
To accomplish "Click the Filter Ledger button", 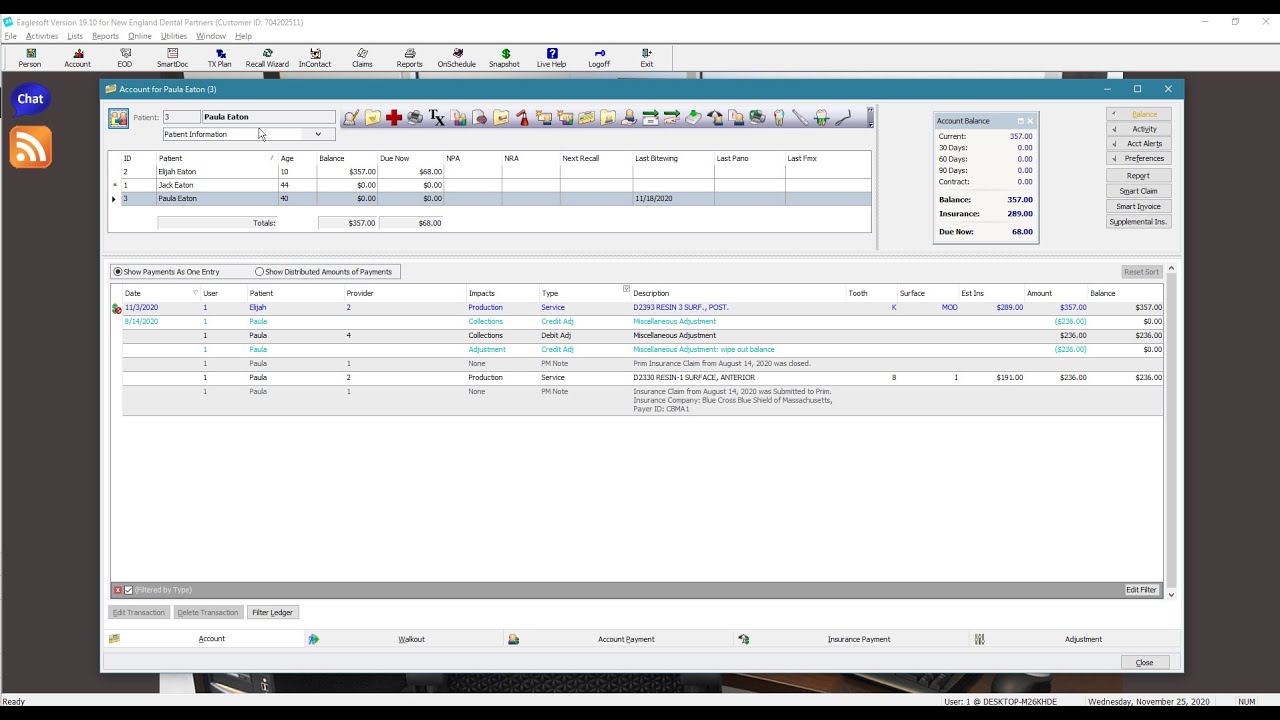I will pyautogui.click(x=272, y=612).
